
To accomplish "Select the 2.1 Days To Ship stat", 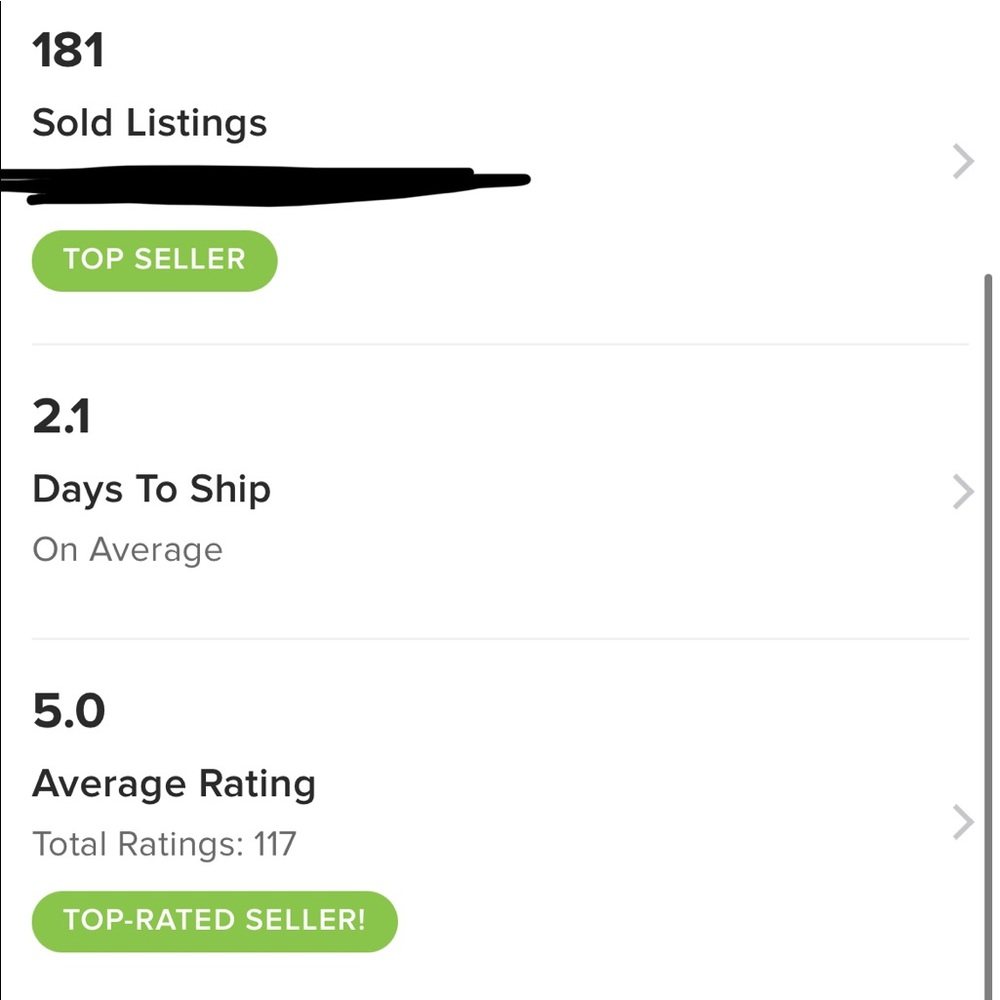I will 151,489.
